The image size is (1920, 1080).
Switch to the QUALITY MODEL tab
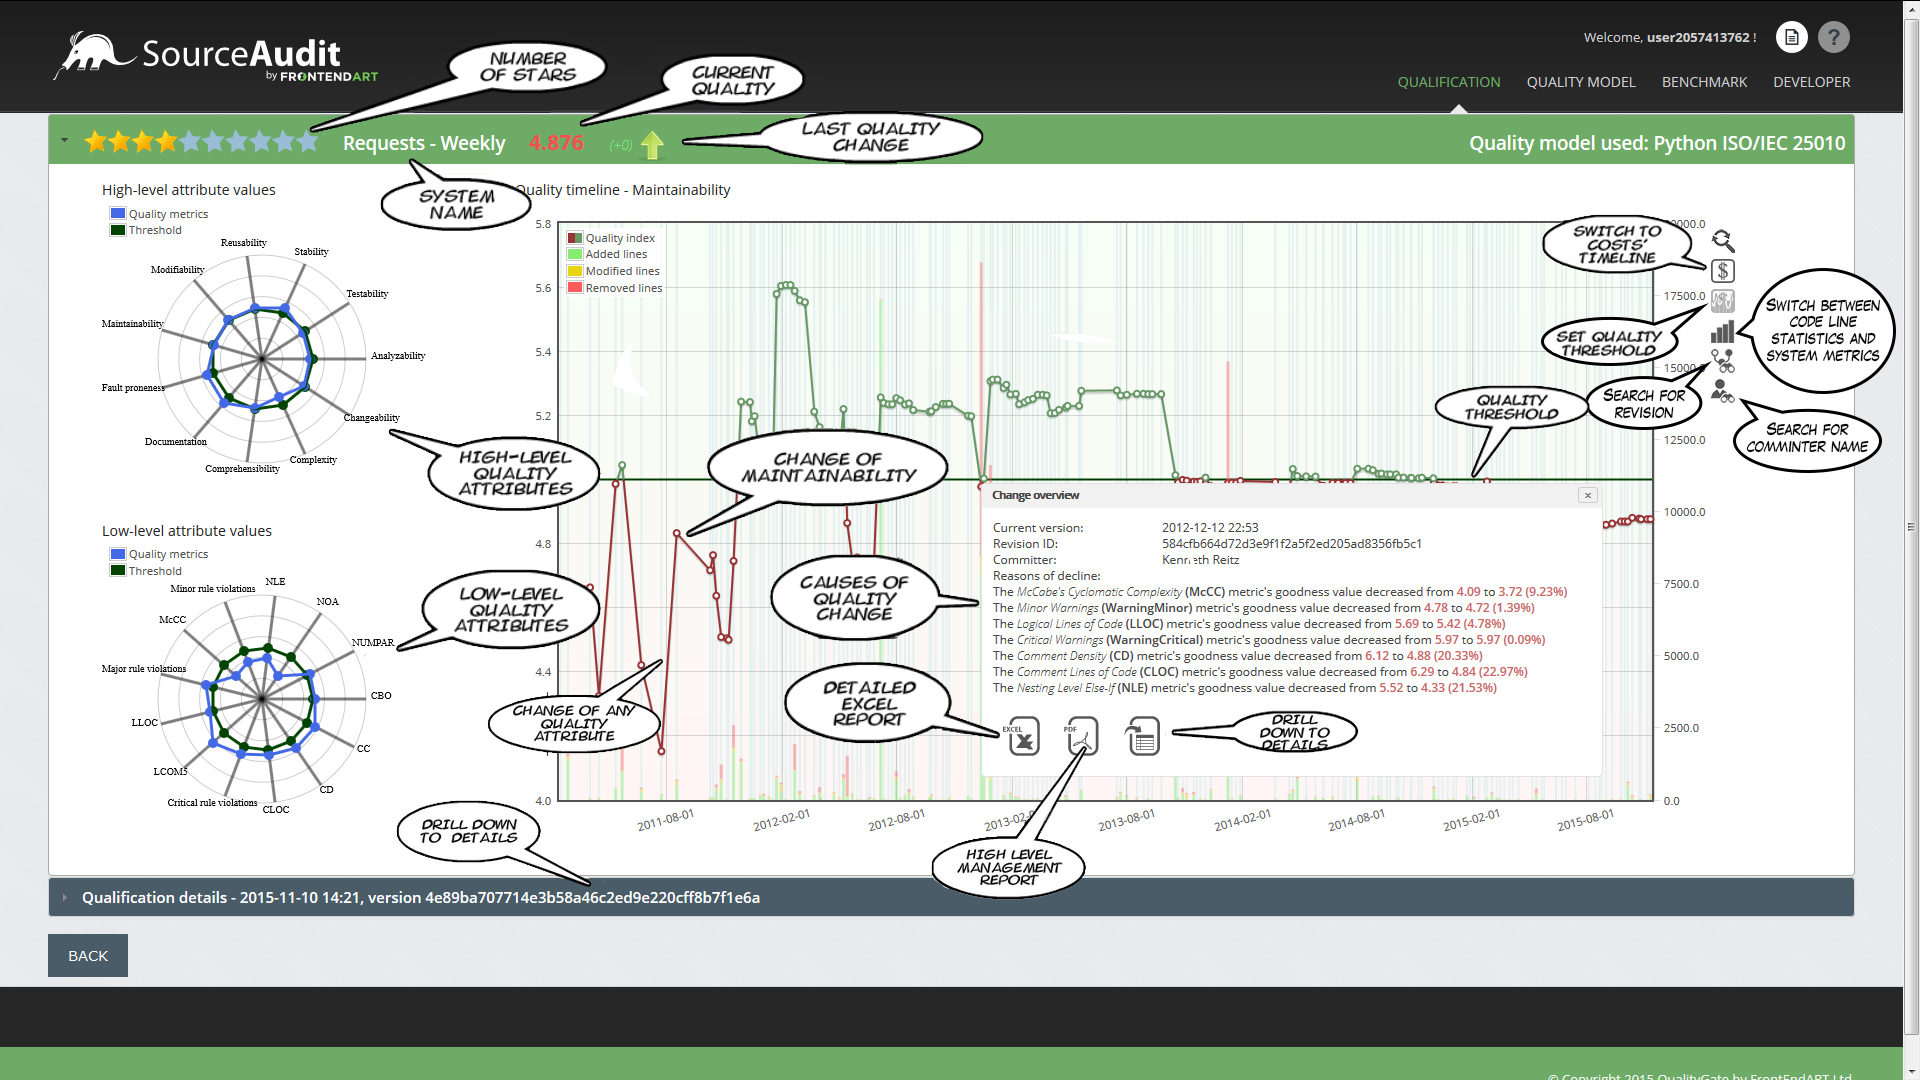click(1581, 82)
